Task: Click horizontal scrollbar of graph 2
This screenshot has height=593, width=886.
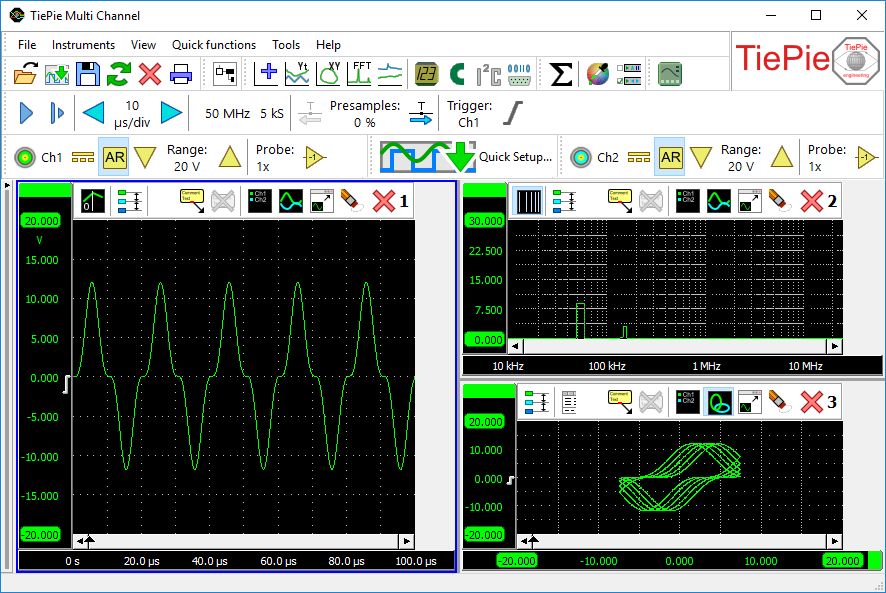Action: point(675,346)
